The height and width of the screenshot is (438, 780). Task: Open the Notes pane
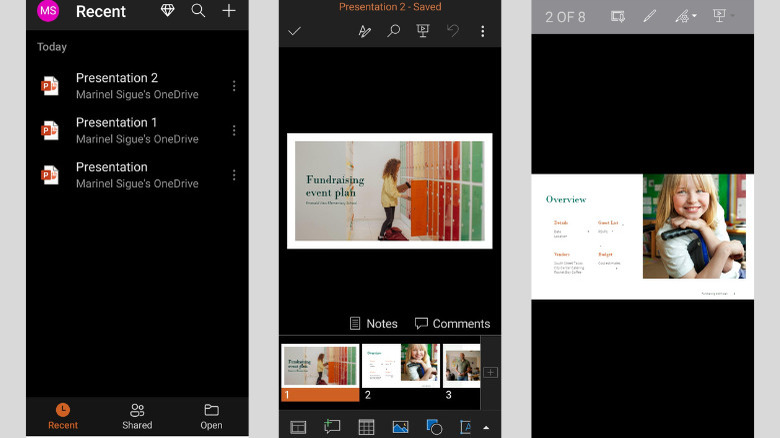(373, 323)
